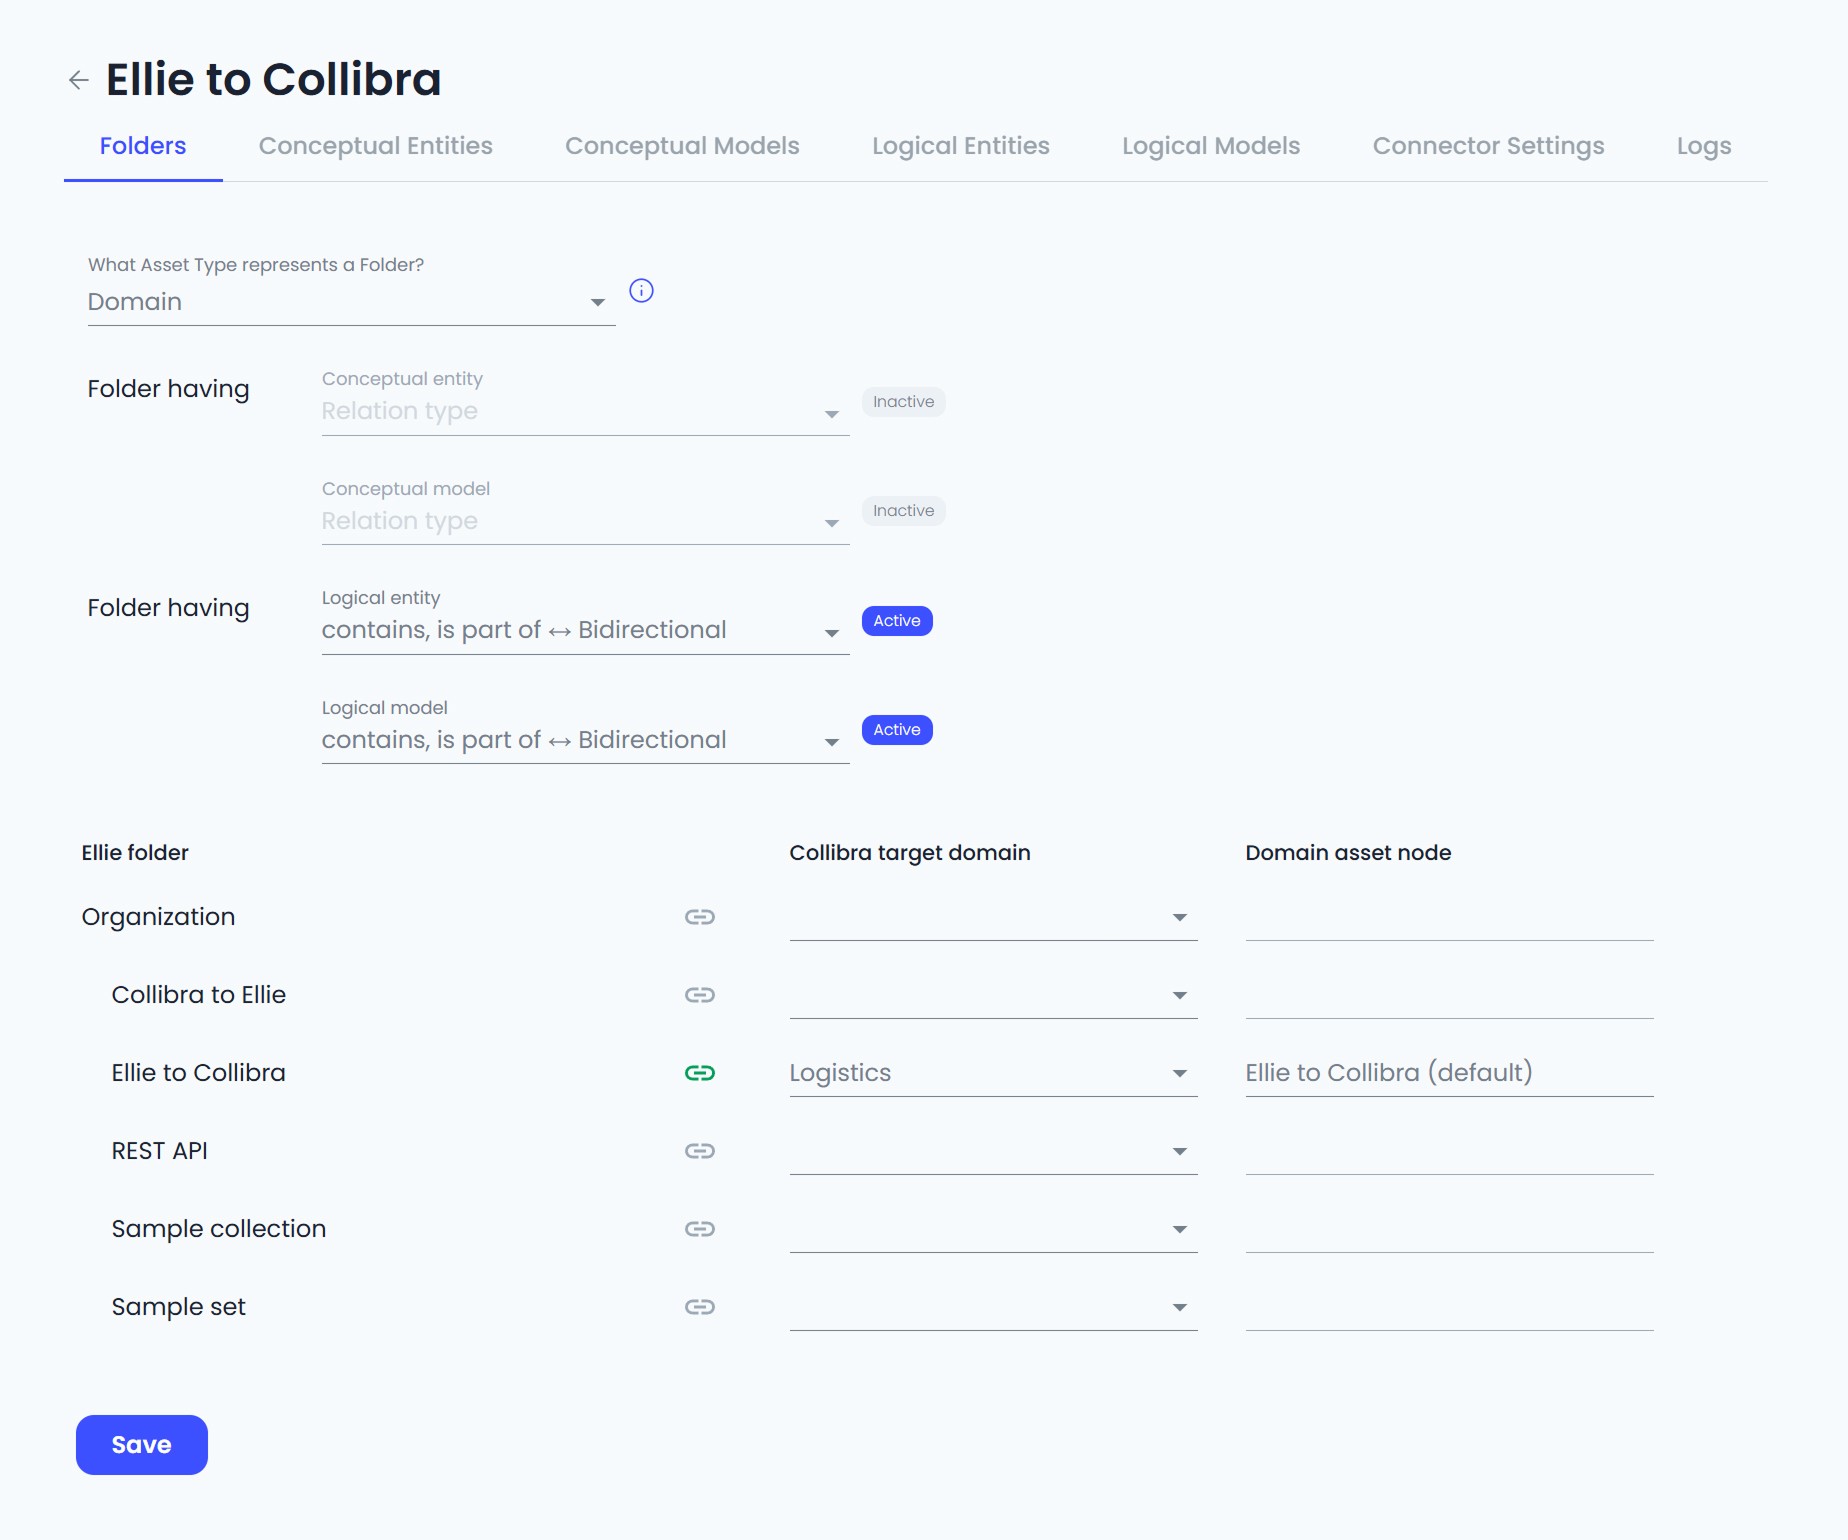Click domain asset node field for Collibra to Ellie
This screenshot has width=1848, height=1540.
coord(1449,996)
